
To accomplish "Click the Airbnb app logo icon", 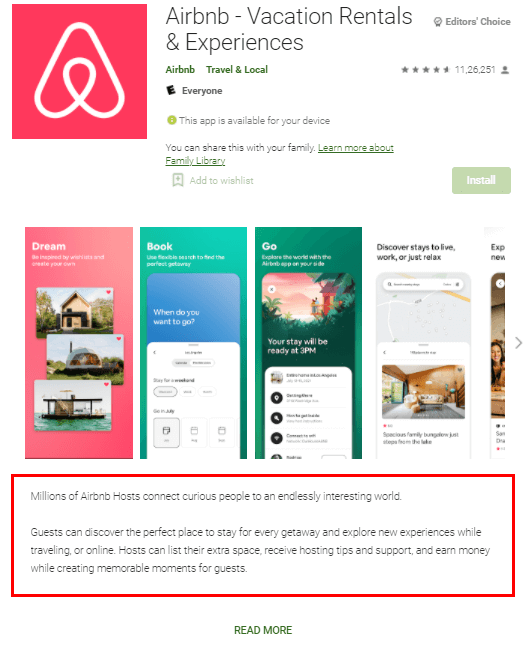I will (x=79, y=71).
